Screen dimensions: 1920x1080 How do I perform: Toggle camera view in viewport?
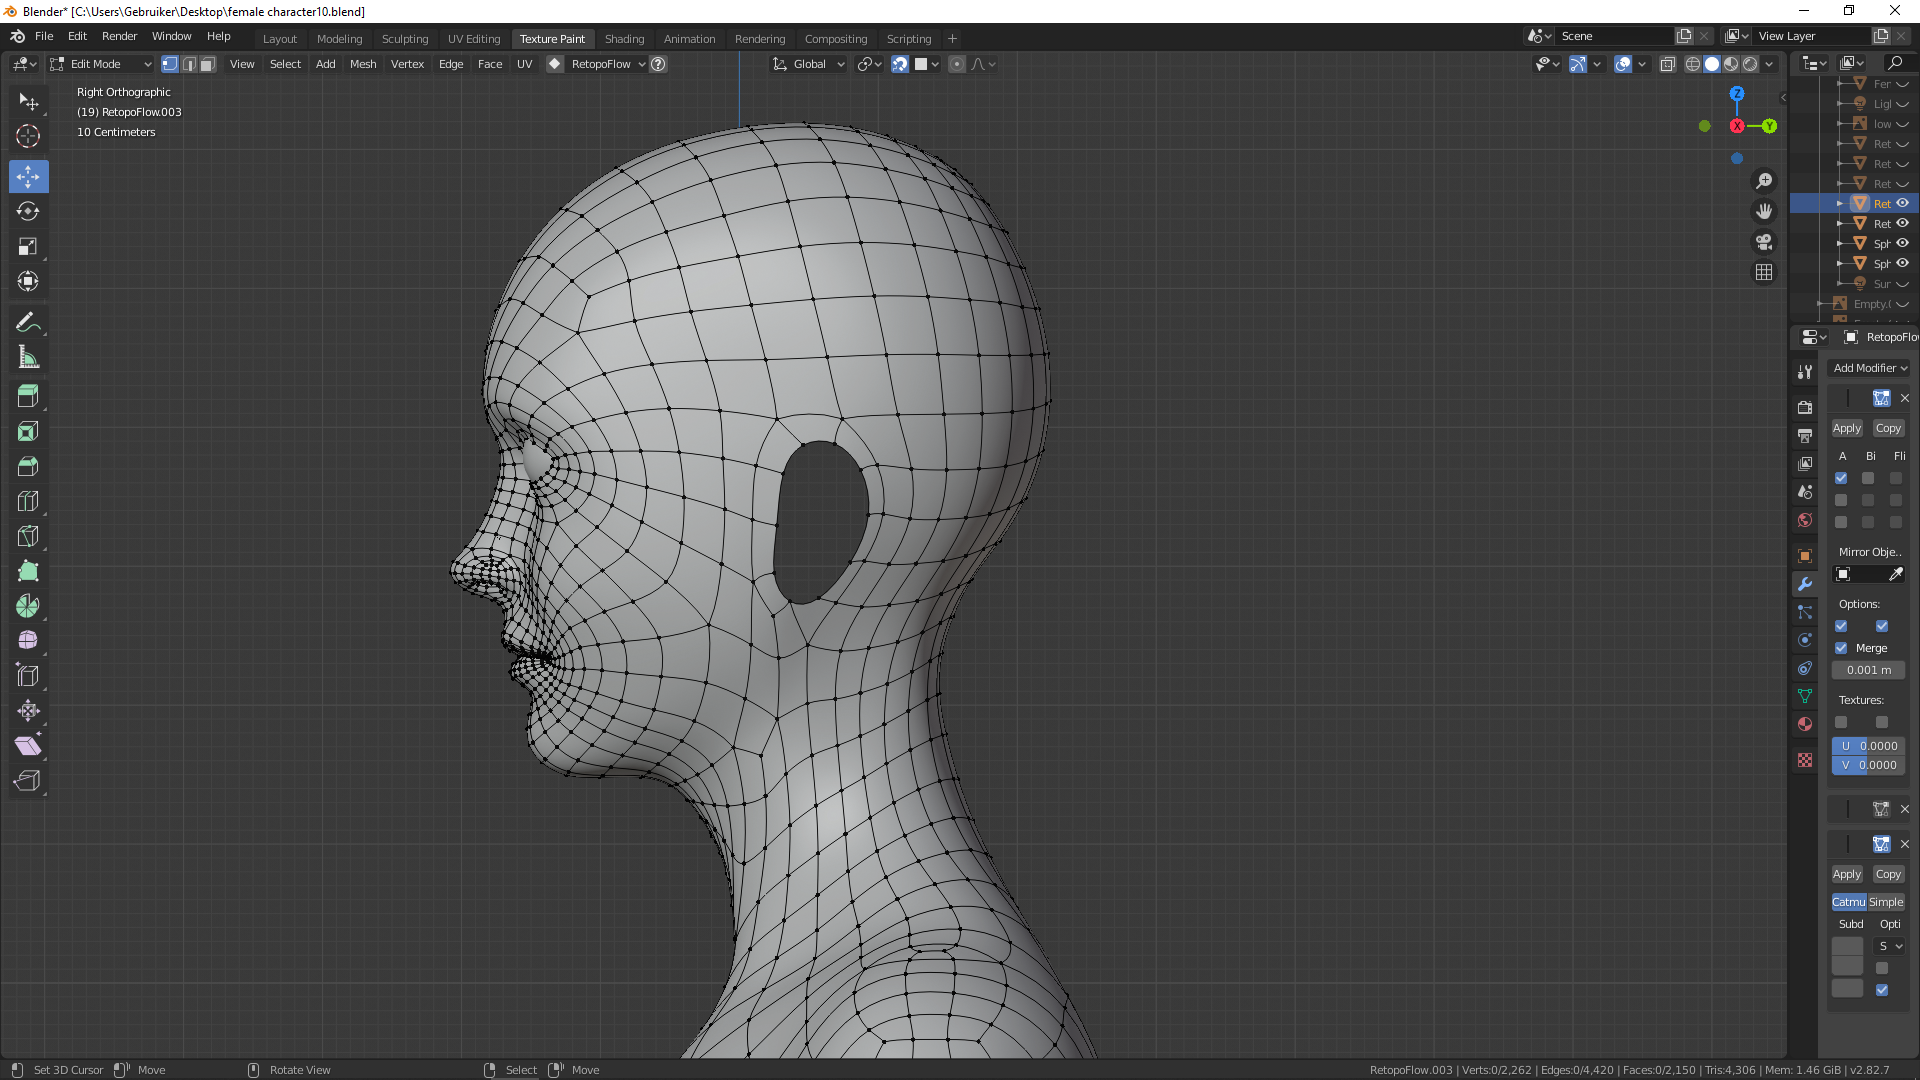1764,242
